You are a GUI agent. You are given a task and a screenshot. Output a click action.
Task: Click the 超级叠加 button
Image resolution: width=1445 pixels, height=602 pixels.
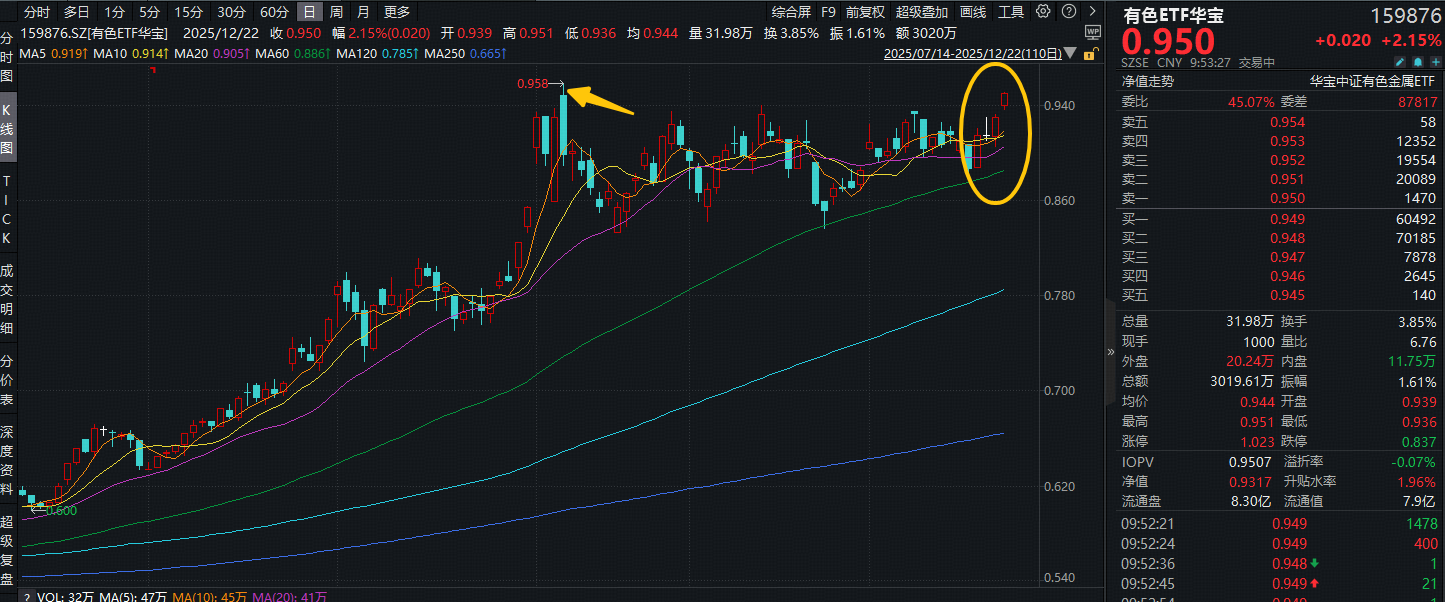point(921,12)
